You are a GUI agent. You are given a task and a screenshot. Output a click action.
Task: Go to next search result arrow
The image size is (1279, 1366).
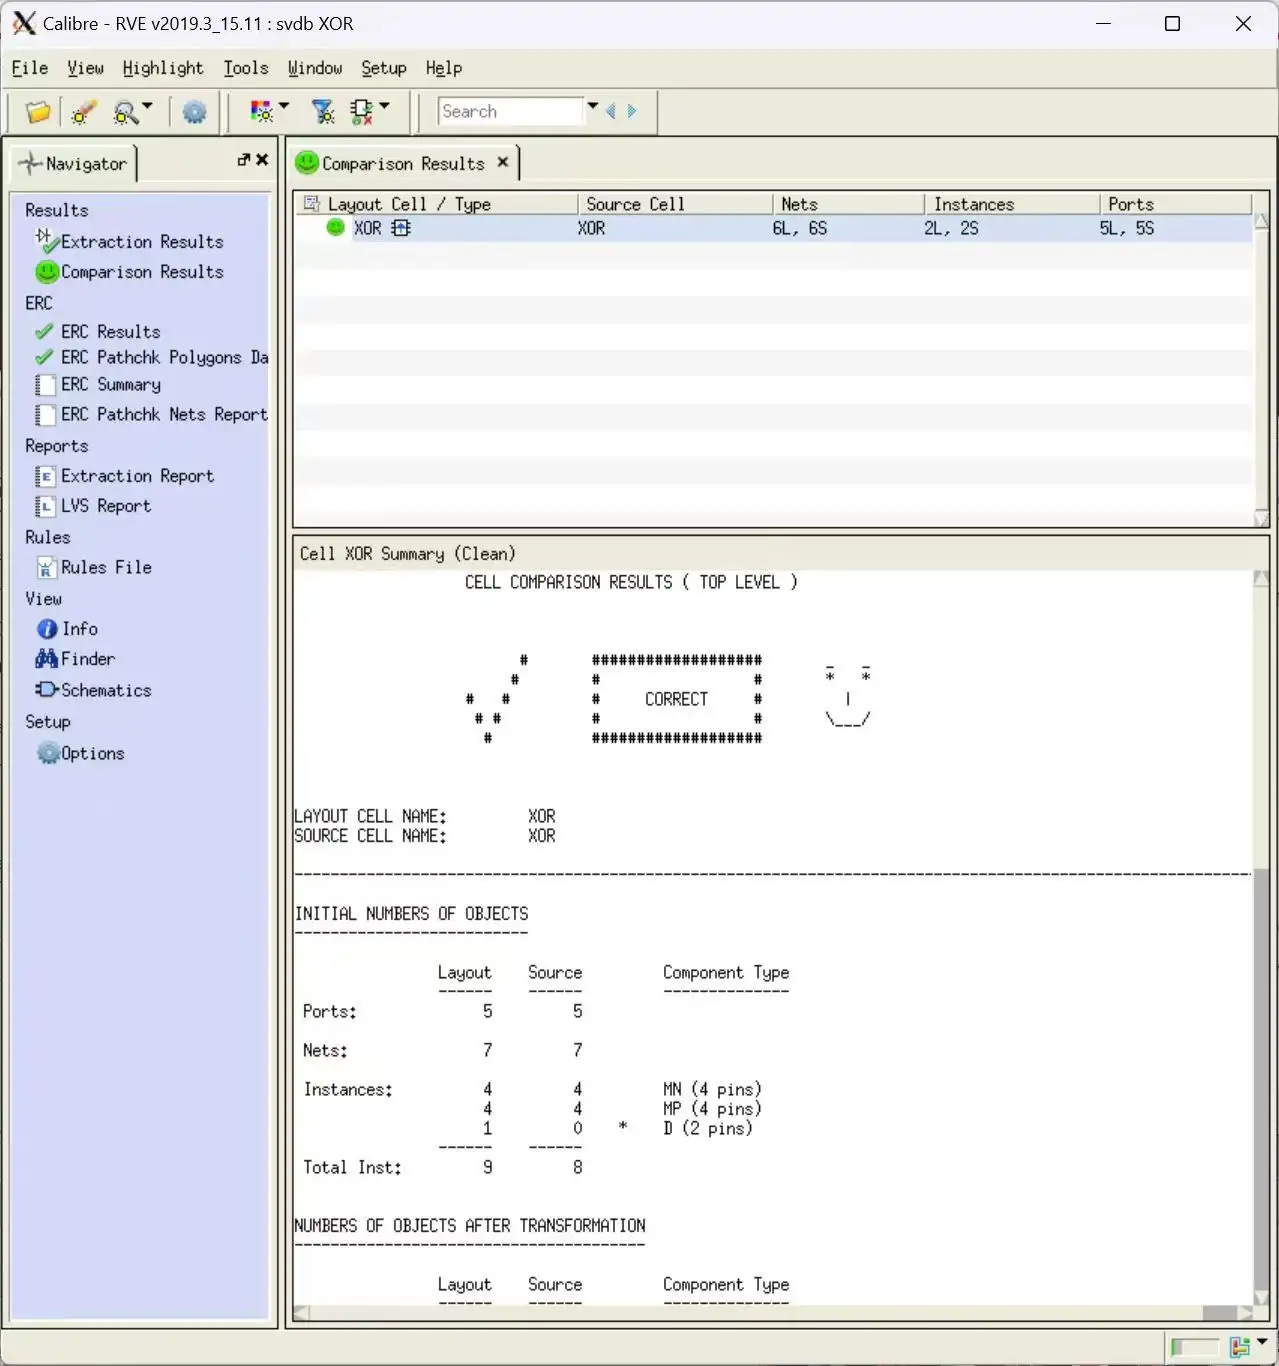(631, 111)
